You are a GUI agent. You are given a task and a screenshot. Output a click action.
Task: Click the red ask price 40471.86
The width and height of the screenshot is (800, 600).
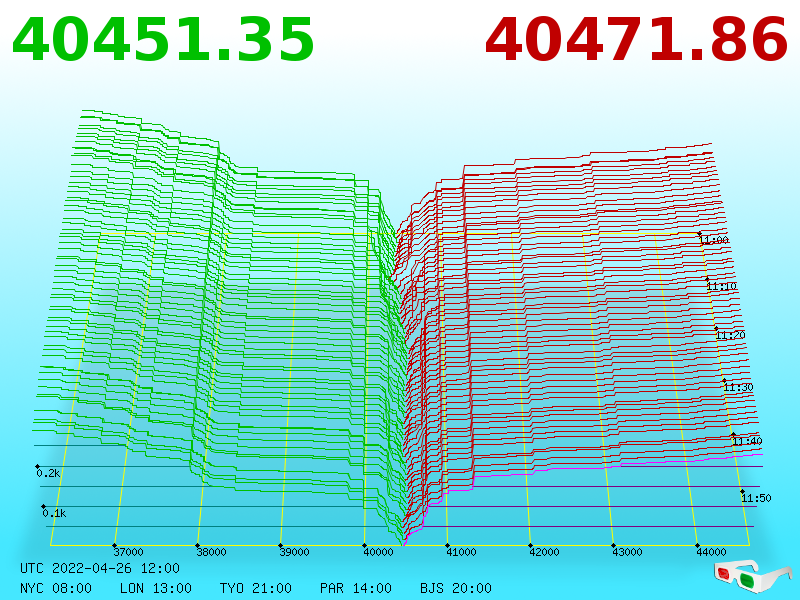coord(636,40)
